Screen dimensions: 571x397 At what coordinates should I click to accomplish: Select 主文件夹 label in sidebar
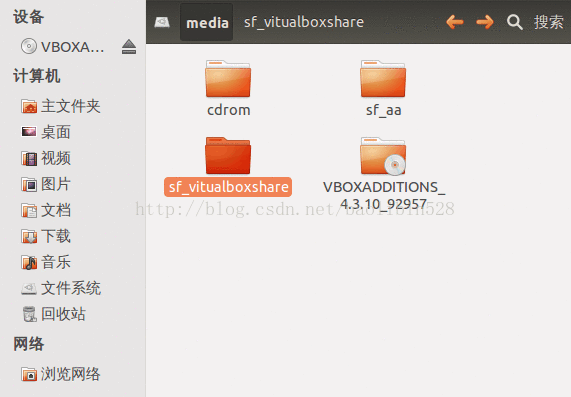tap(71, 106)
